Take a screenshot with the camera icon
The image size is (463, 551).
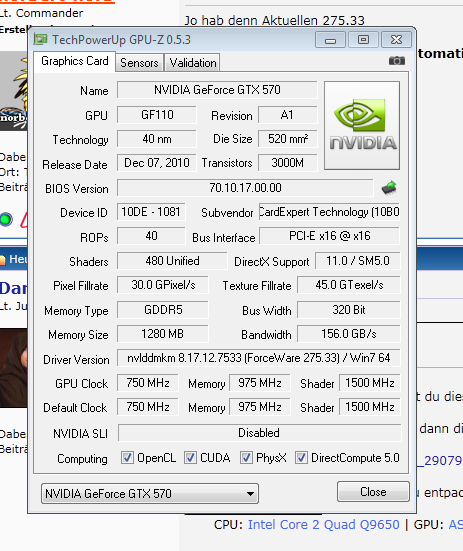397,61
